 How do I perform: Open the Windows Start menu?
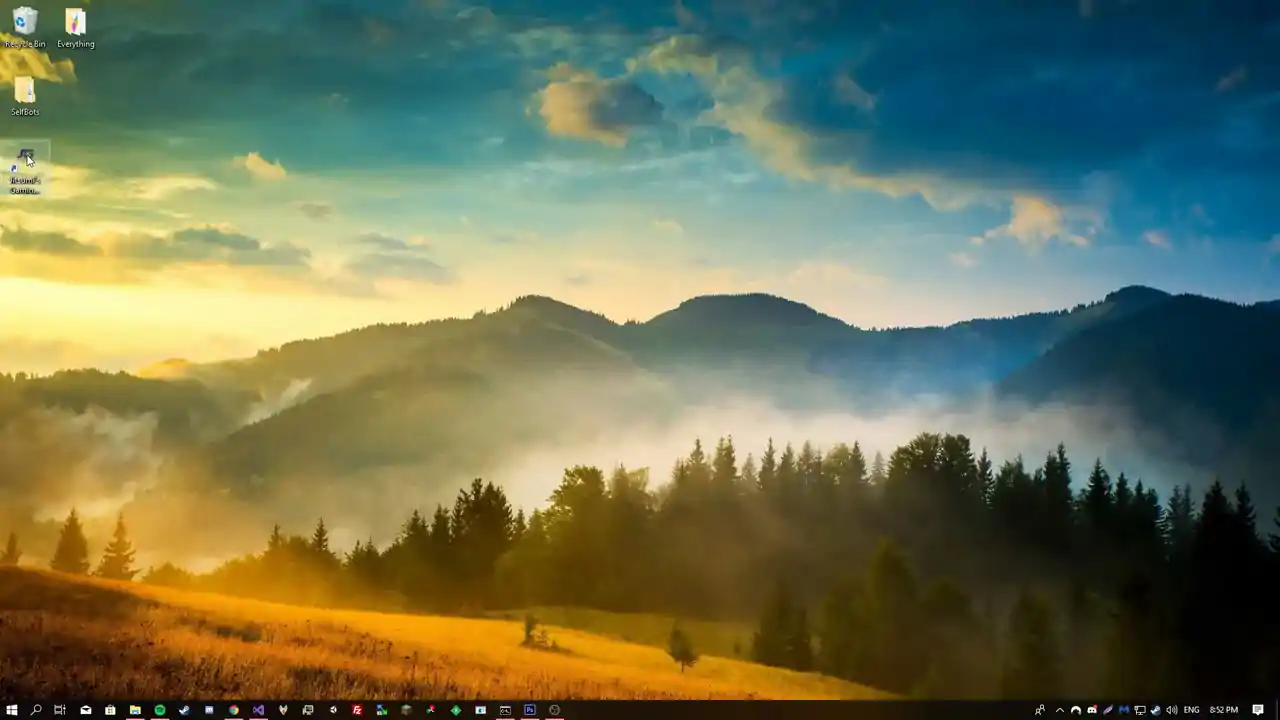(x=11, y=710)
